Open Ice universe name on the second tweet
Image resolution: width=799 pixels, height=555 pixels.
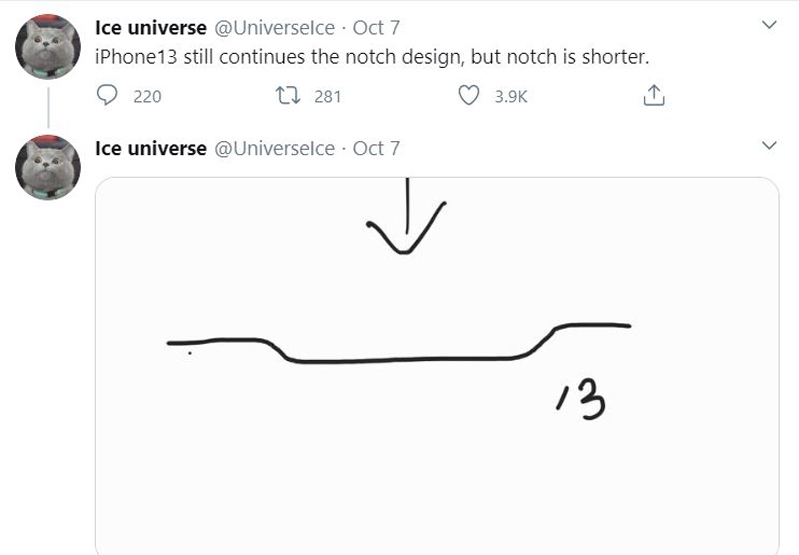(x=151, y=148)
